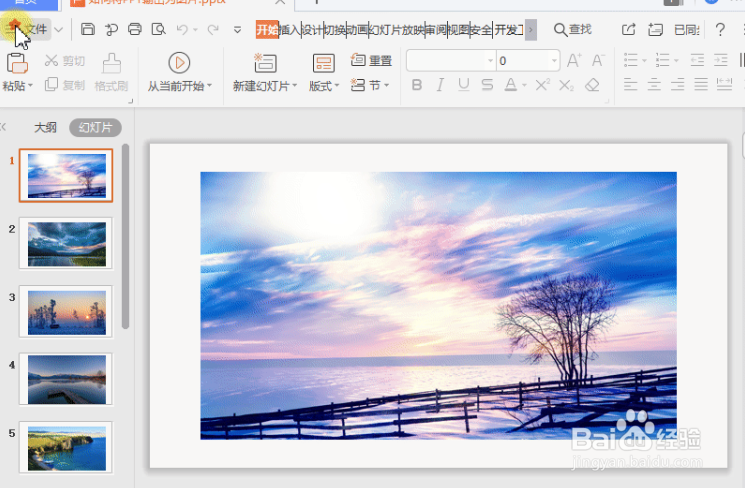Click the 新建幻灯片 new slide icon
This screenshot has width=745, height=488.
265,63
